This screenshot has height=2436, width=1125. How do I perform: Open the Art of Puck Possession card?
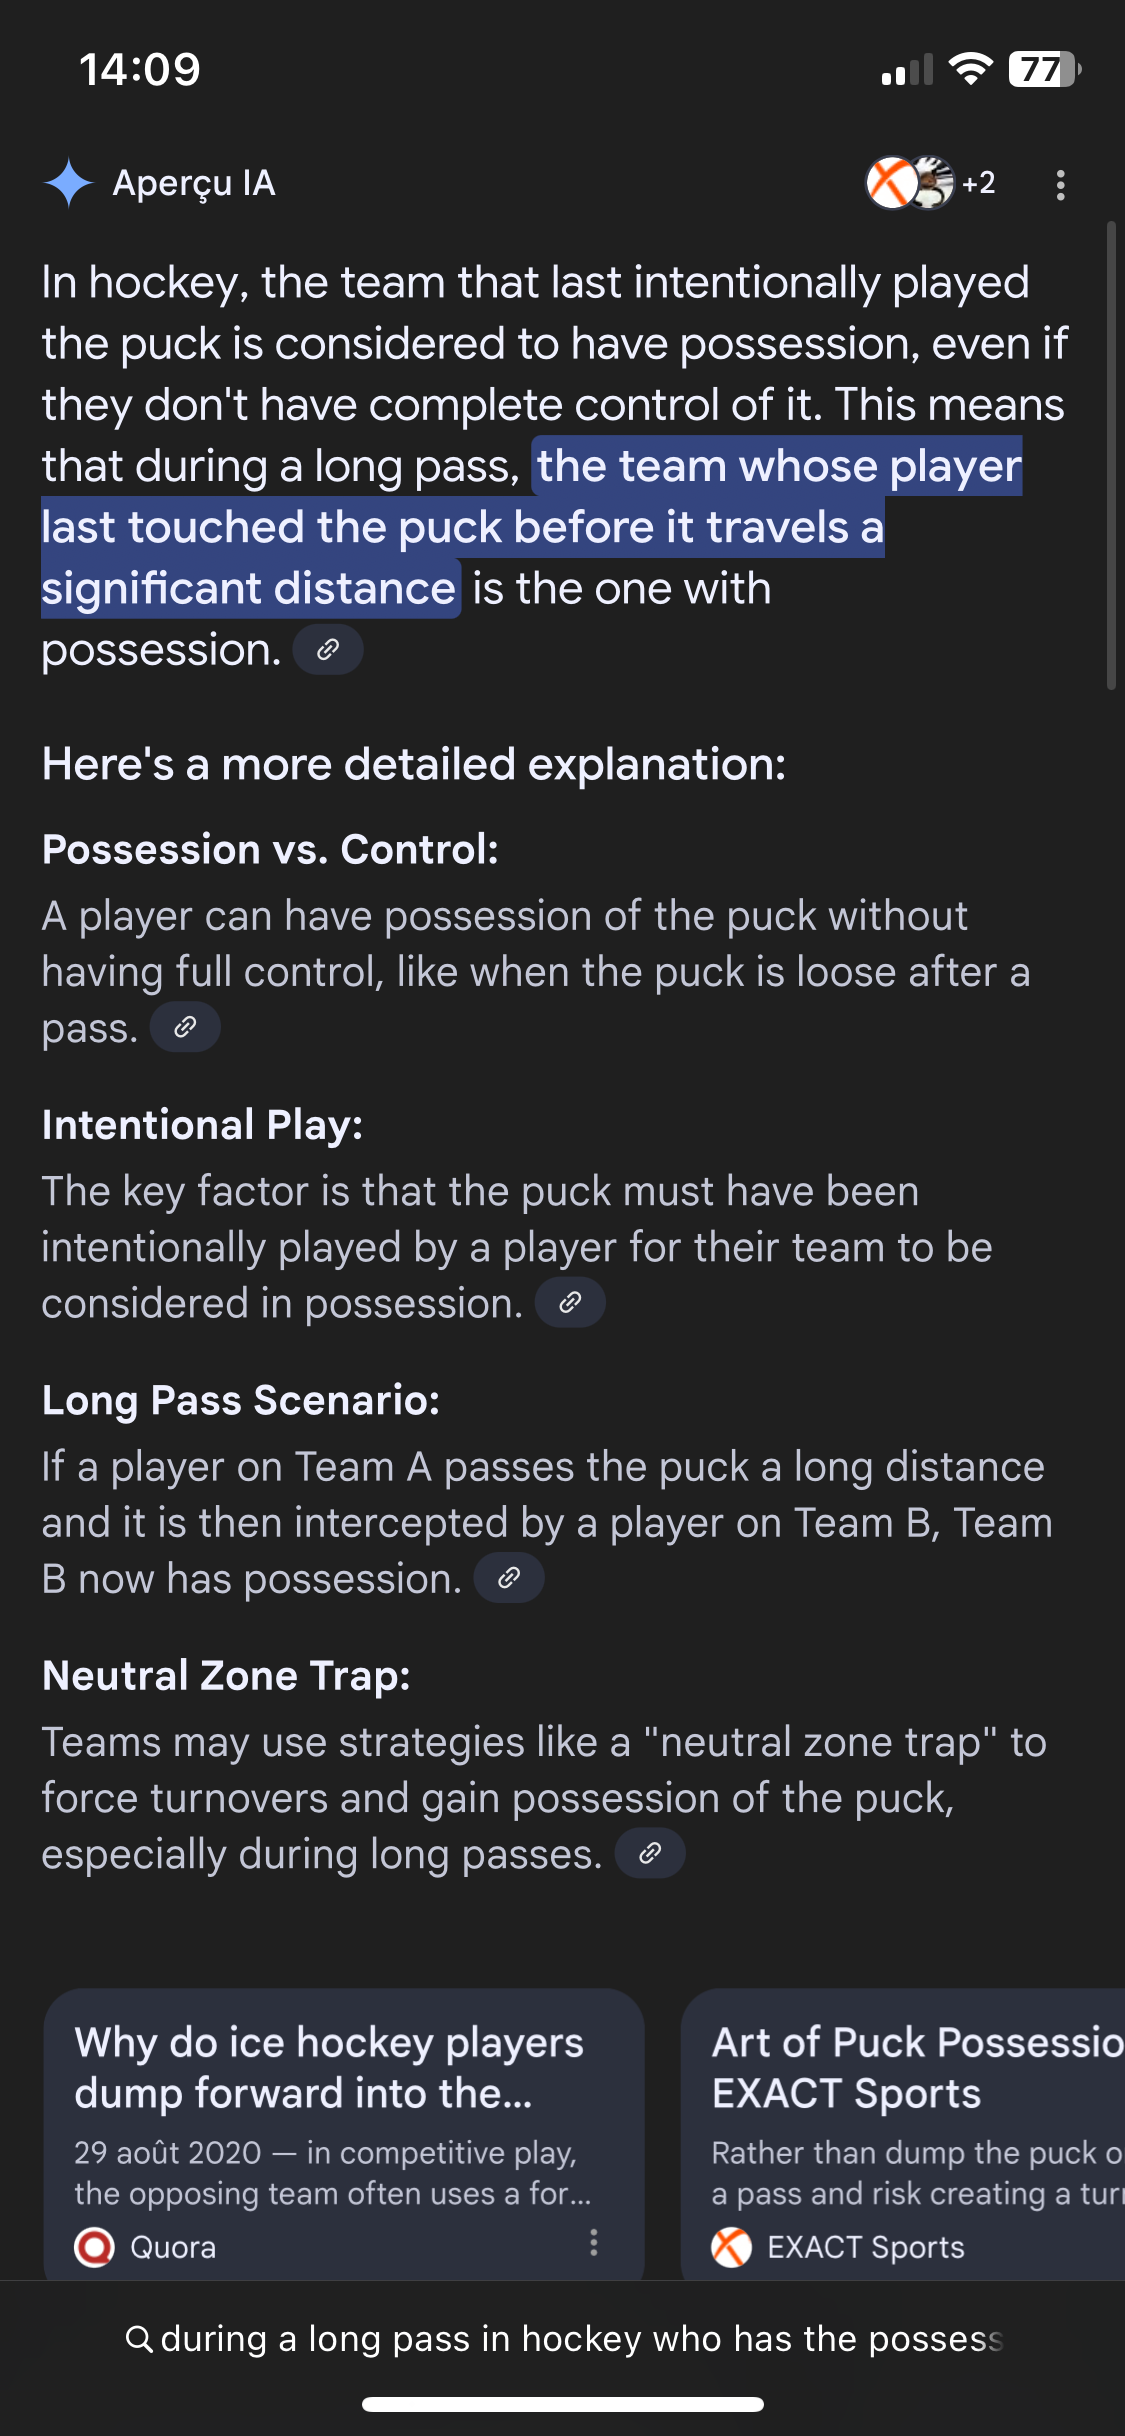pyautogui.click(x=903, y=2134)
